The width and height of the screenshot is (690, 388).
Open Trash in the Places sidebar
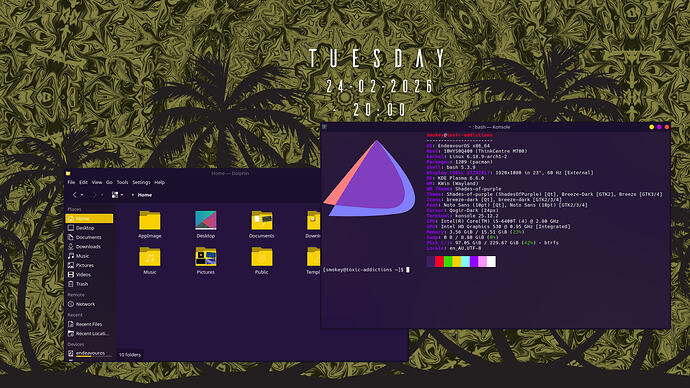point(89,284)
